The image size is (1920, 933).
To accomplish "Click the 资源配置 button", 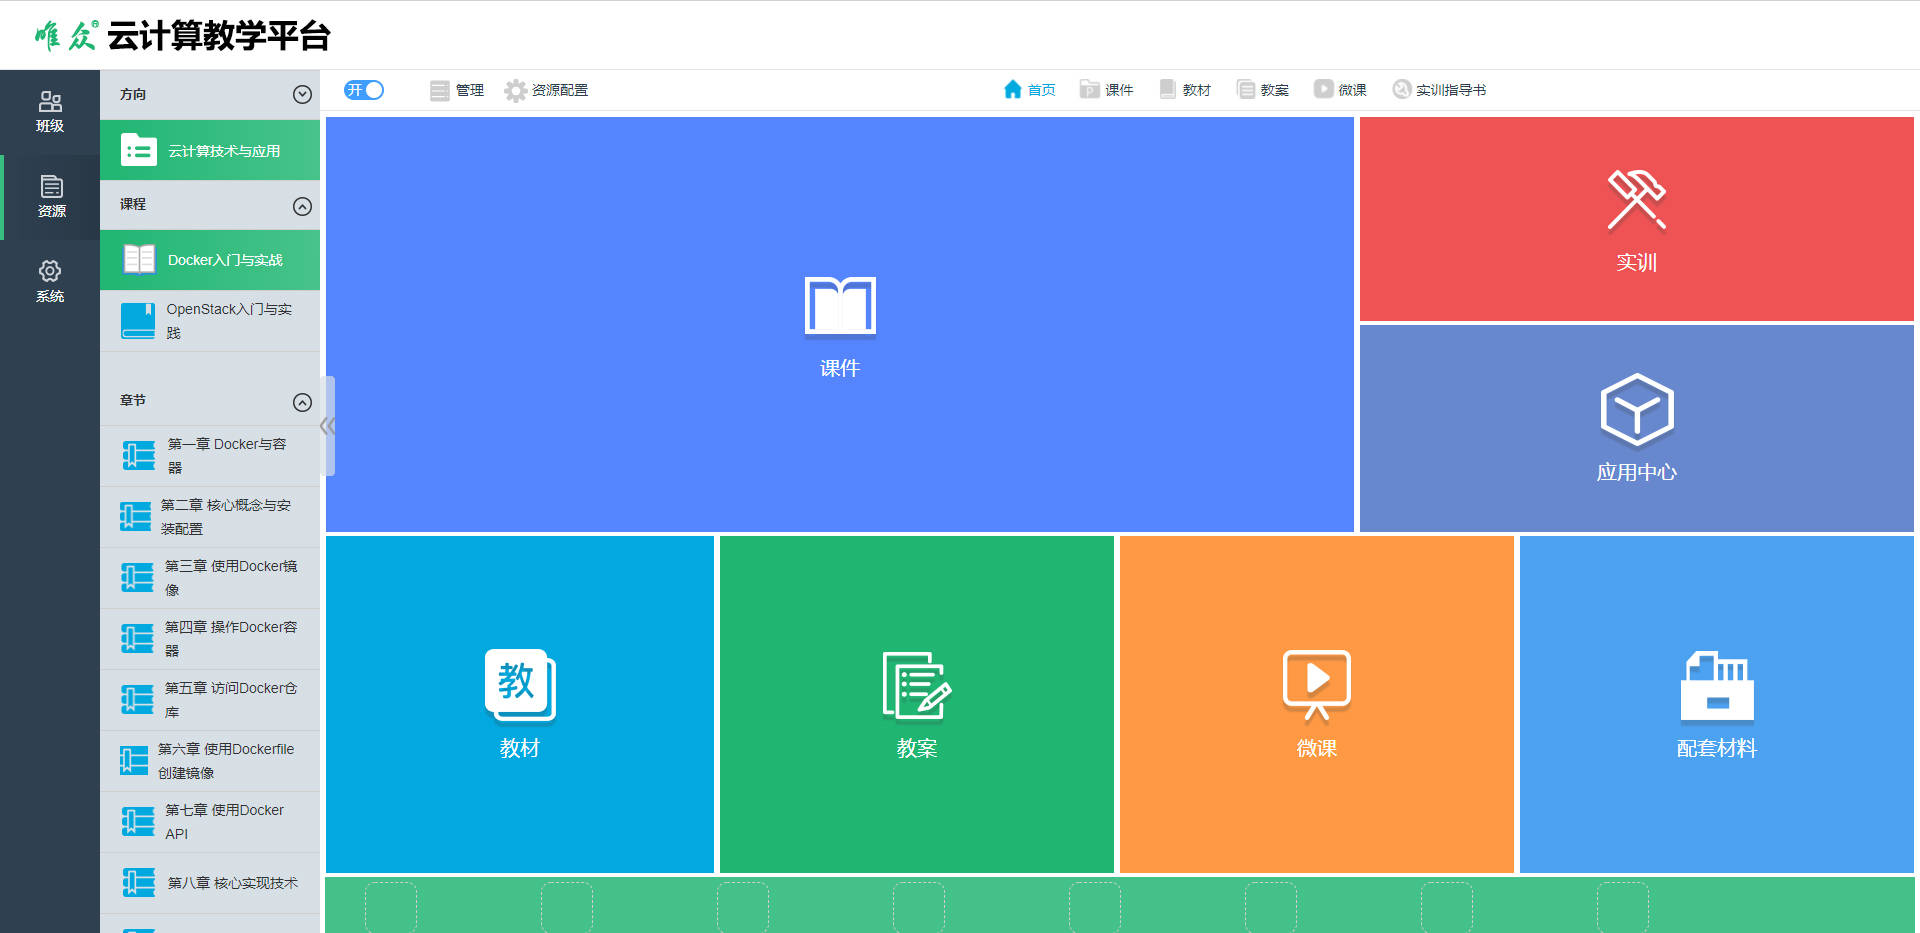I will click(546, 90).
